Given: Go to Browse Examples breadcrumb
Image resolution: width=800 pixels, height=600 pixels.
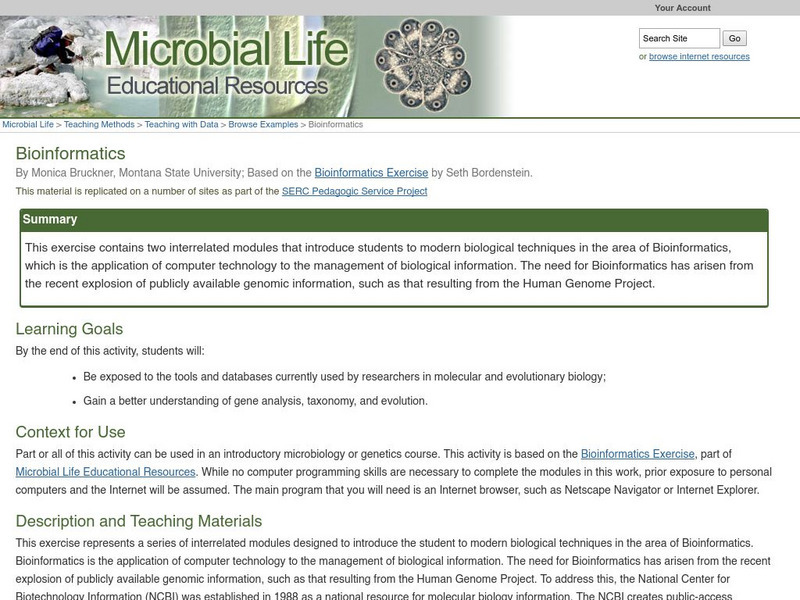Looking at the screenshot, I should 263,124.
